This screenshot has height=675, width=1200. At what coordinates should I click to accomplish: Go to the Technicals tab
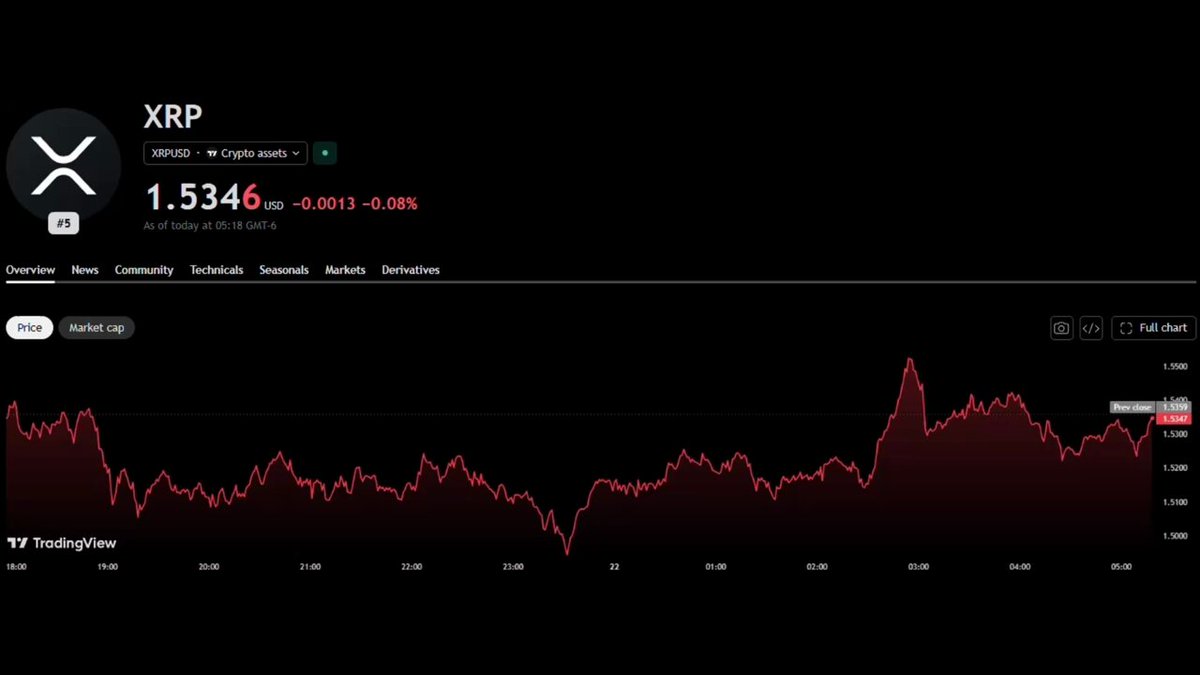tap(217, 270)
